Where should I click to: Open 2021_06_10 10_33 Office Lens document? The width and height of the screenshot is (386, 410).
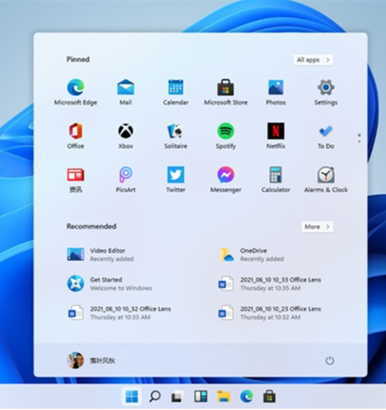270,284
